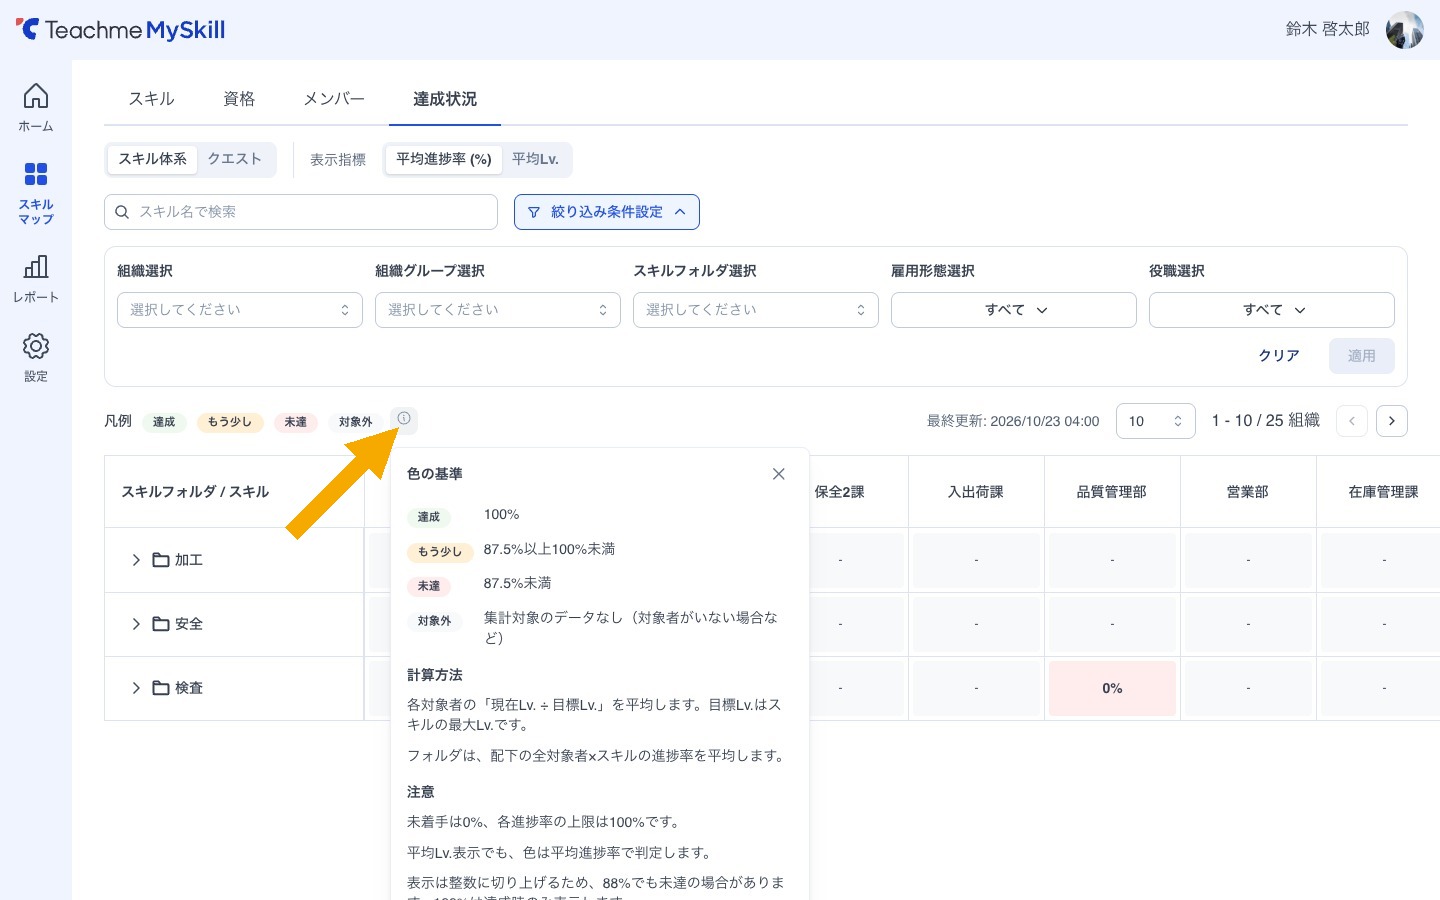The height and width of the screenshot is (900, 1440).
Task: Click the search magnifier icon
Action: pyautogui.click(x=122, y=212)
